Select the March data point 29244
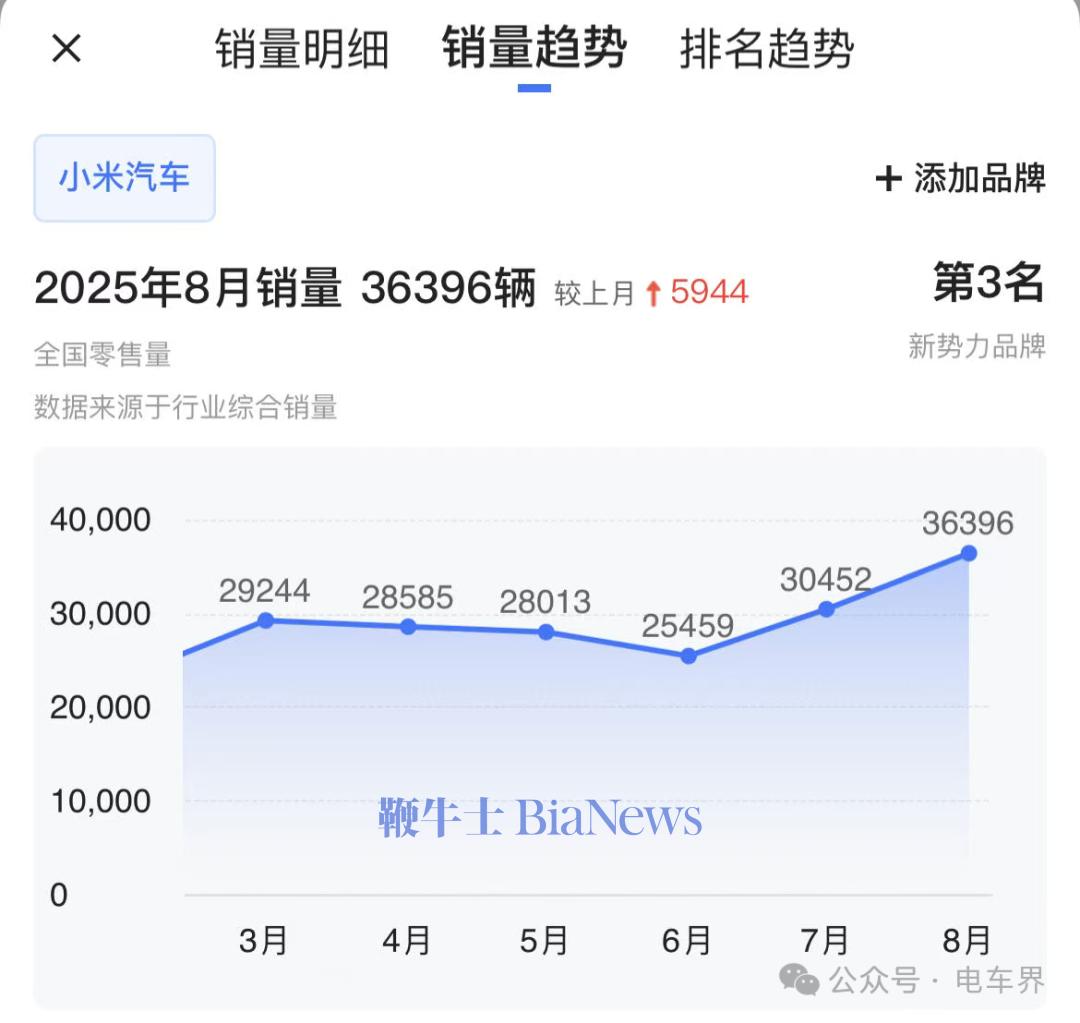The height and width of the screenshot is (1023, 1080). 265,620
